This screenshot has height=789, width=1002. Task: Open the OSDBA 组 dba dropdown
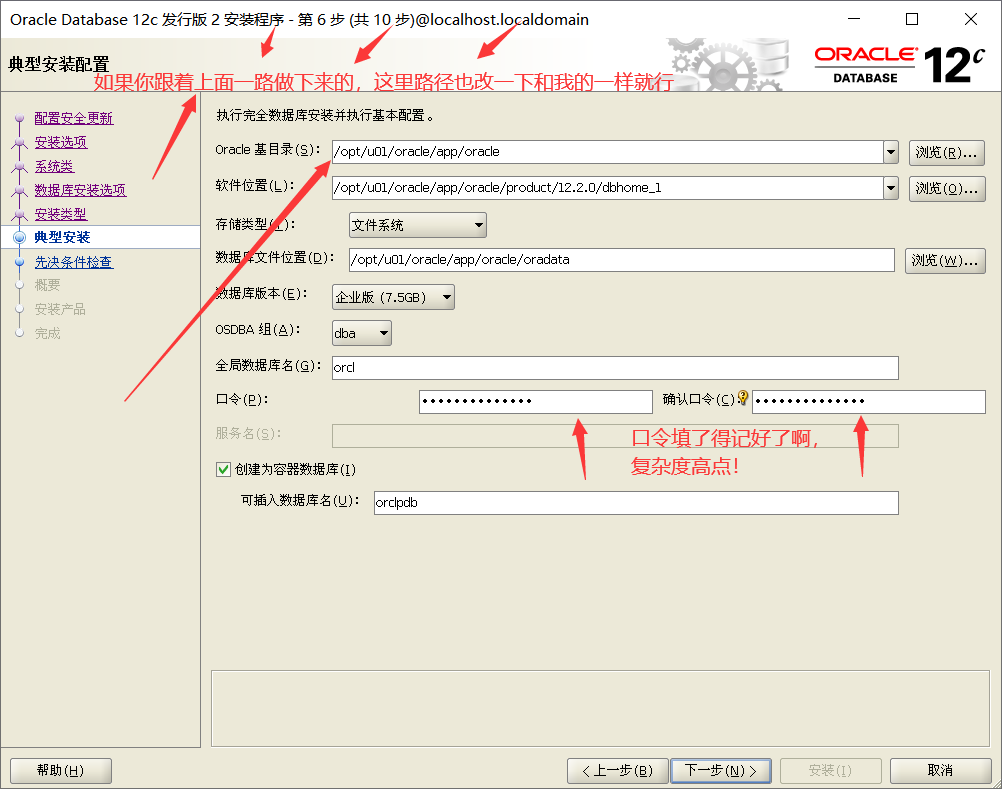click(362, 333)
